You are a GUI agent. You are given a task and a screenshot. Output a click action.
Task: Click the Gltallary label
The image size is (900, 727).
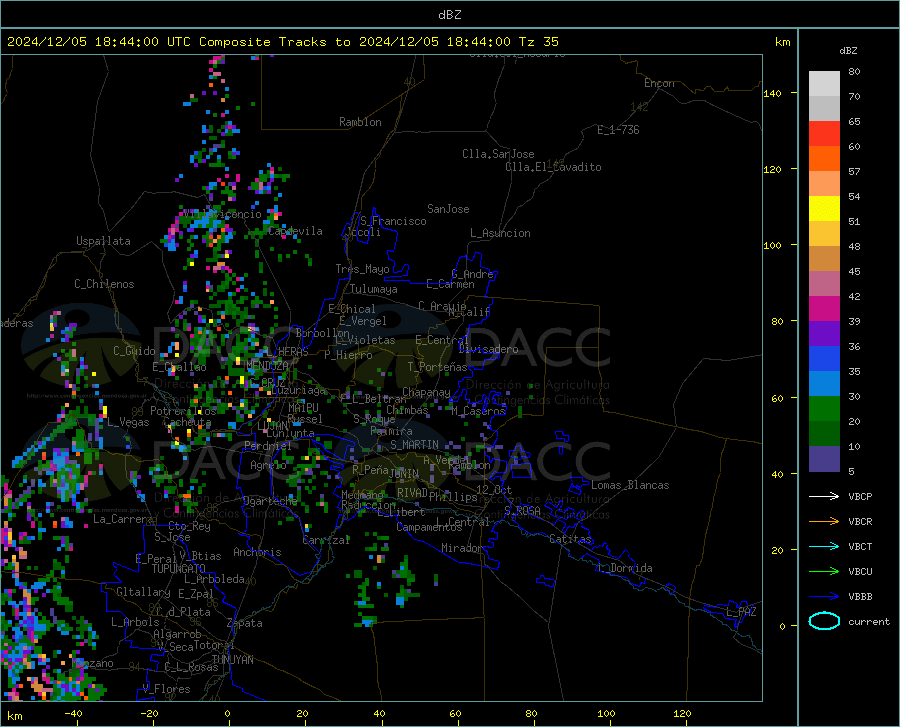click(143, 592)
